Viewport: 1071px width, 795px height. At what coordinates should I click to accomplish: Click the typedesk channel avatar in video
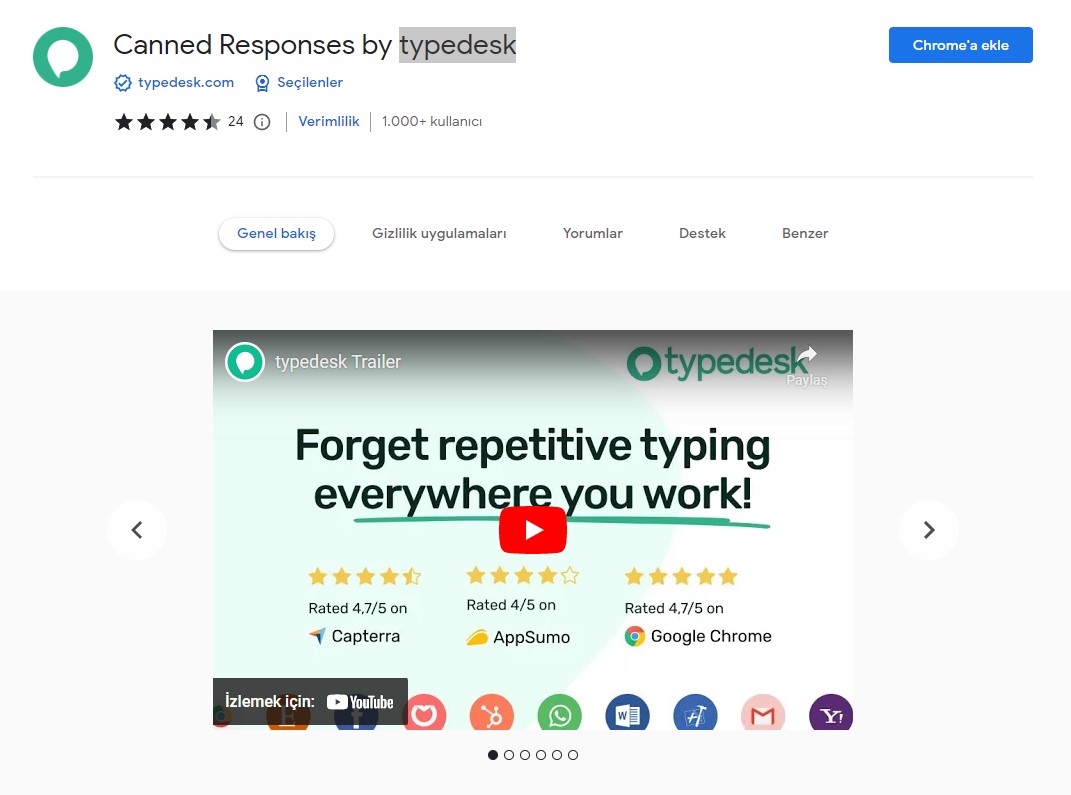[245, 362]
